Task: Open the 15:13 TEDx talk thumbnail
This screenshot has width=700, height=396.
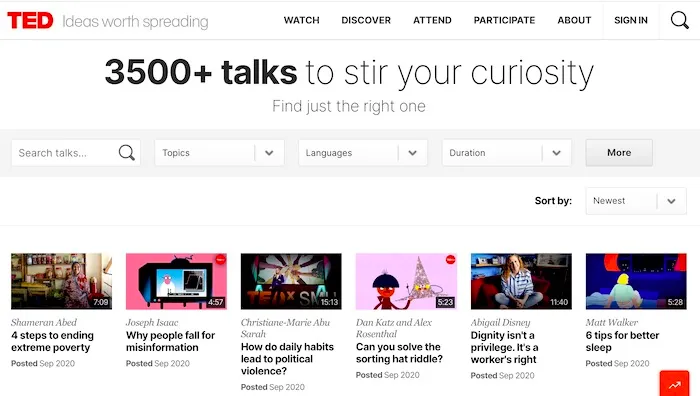Action: pos(291,281)
